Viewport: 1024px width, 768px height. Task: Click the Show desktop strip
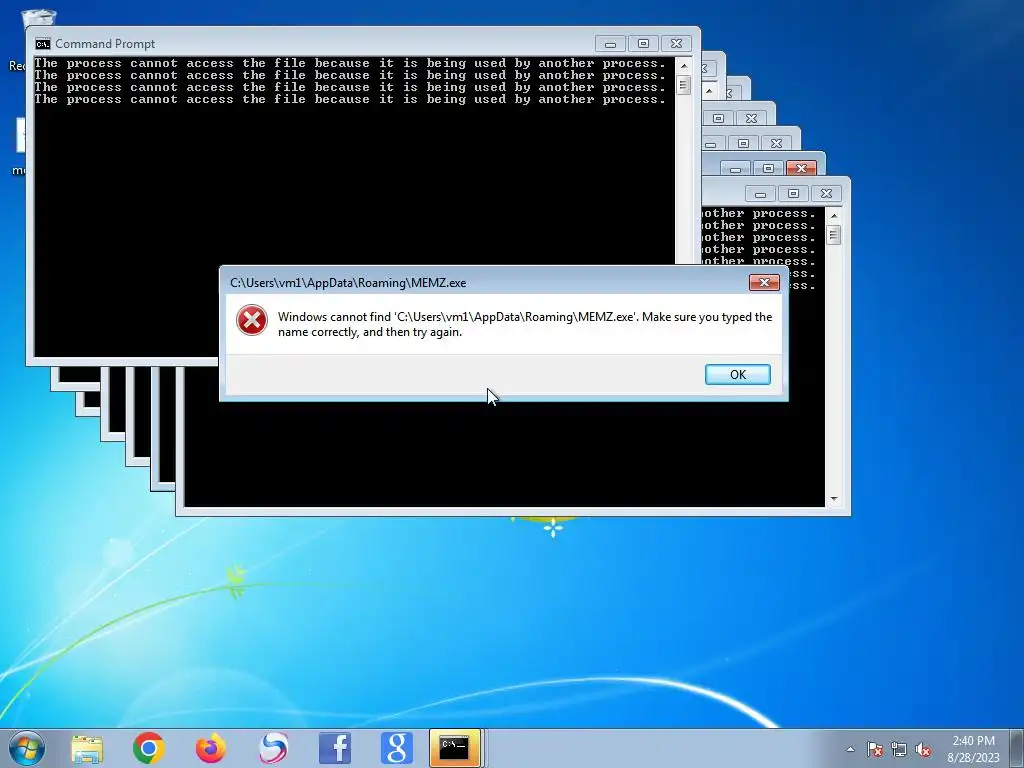(1017, 748)
